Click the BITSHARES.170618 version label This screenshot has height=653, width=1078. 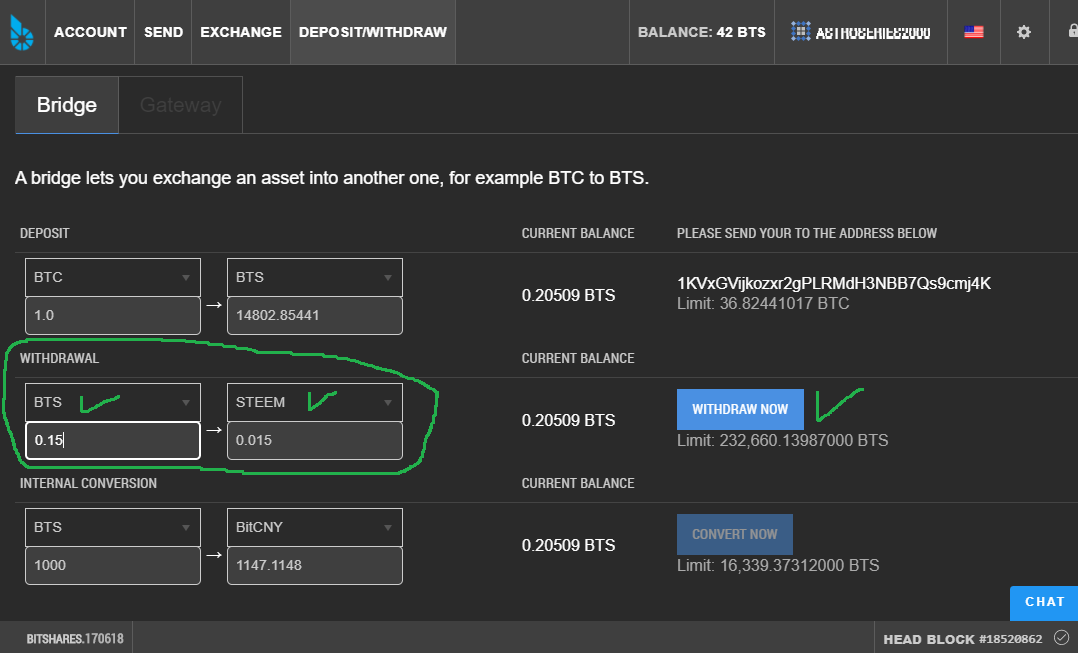coord(75,639)
